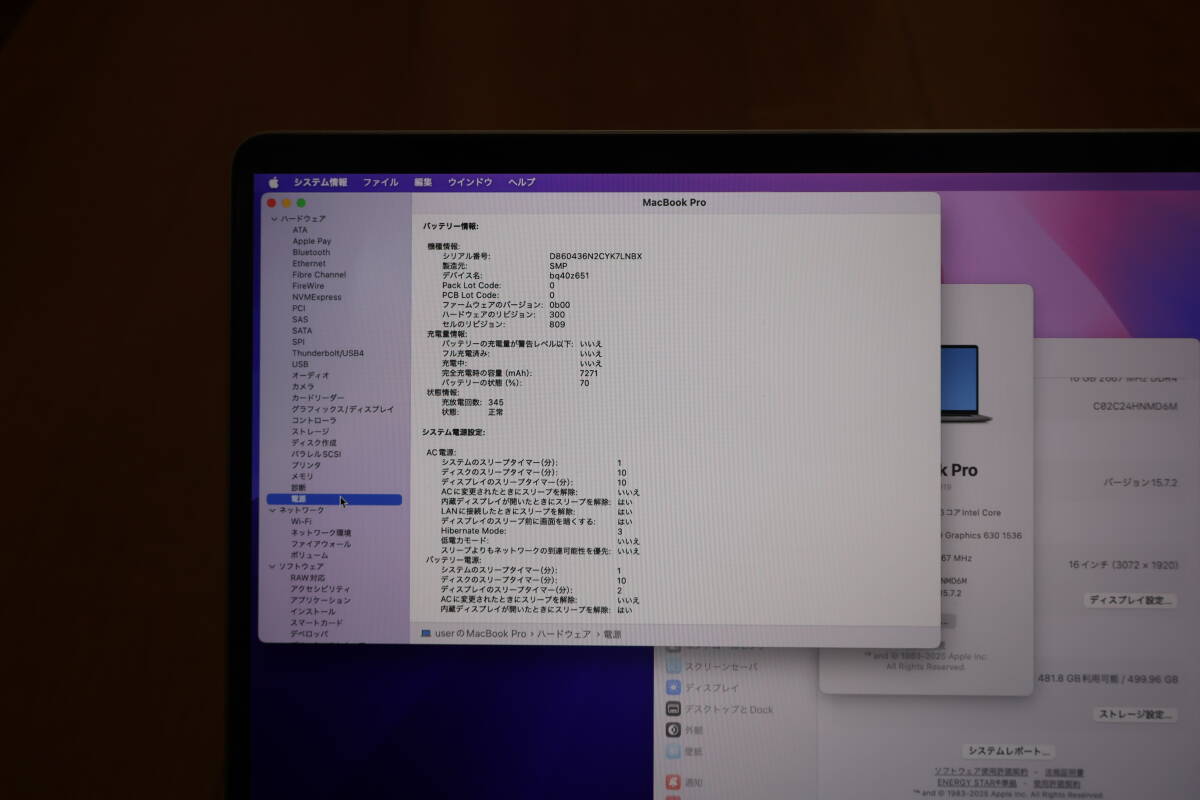Screen dimensions: 1200x800
Task: Select オーディオ in the sidebar
Action: click(310, 375)
